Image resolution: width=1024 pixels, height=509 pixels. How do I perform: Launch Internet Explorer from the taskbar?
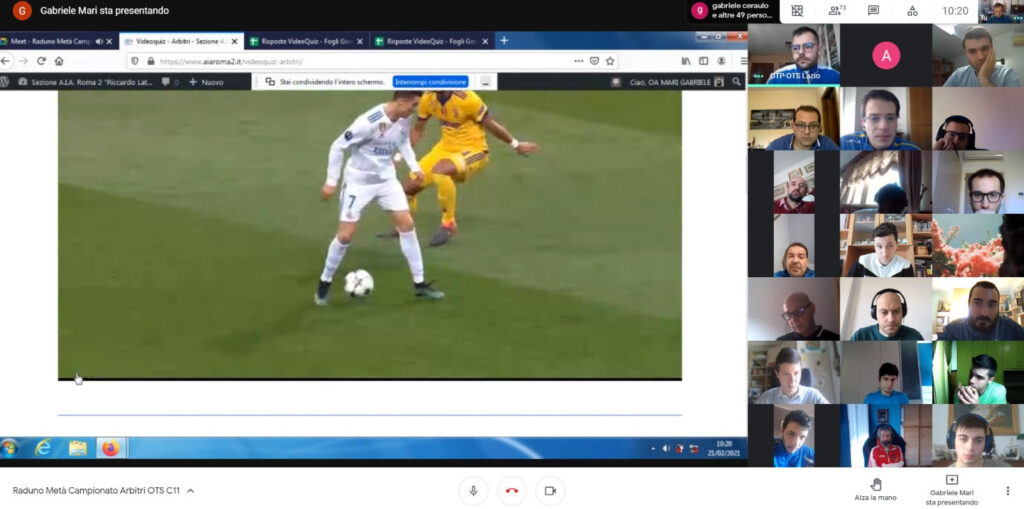pos(43,448)
